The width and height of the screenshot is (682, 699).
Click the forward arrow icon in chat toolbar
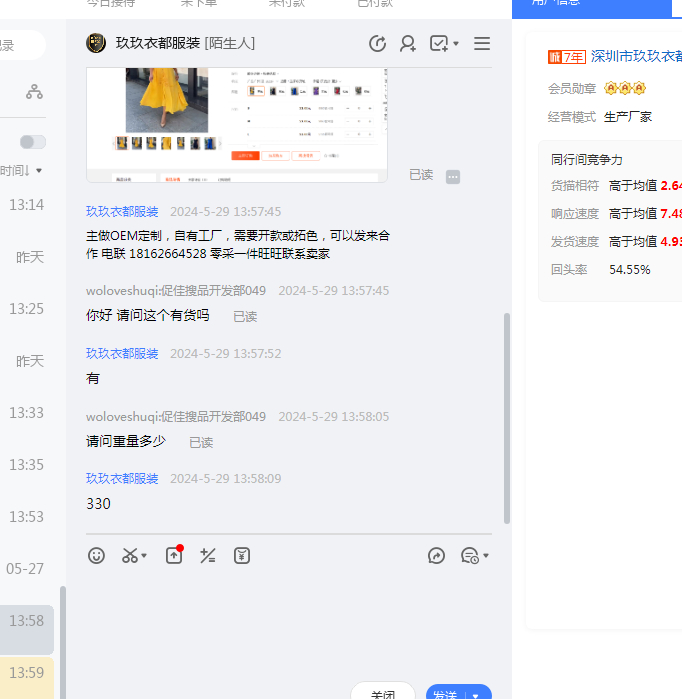tap(436, 556)
